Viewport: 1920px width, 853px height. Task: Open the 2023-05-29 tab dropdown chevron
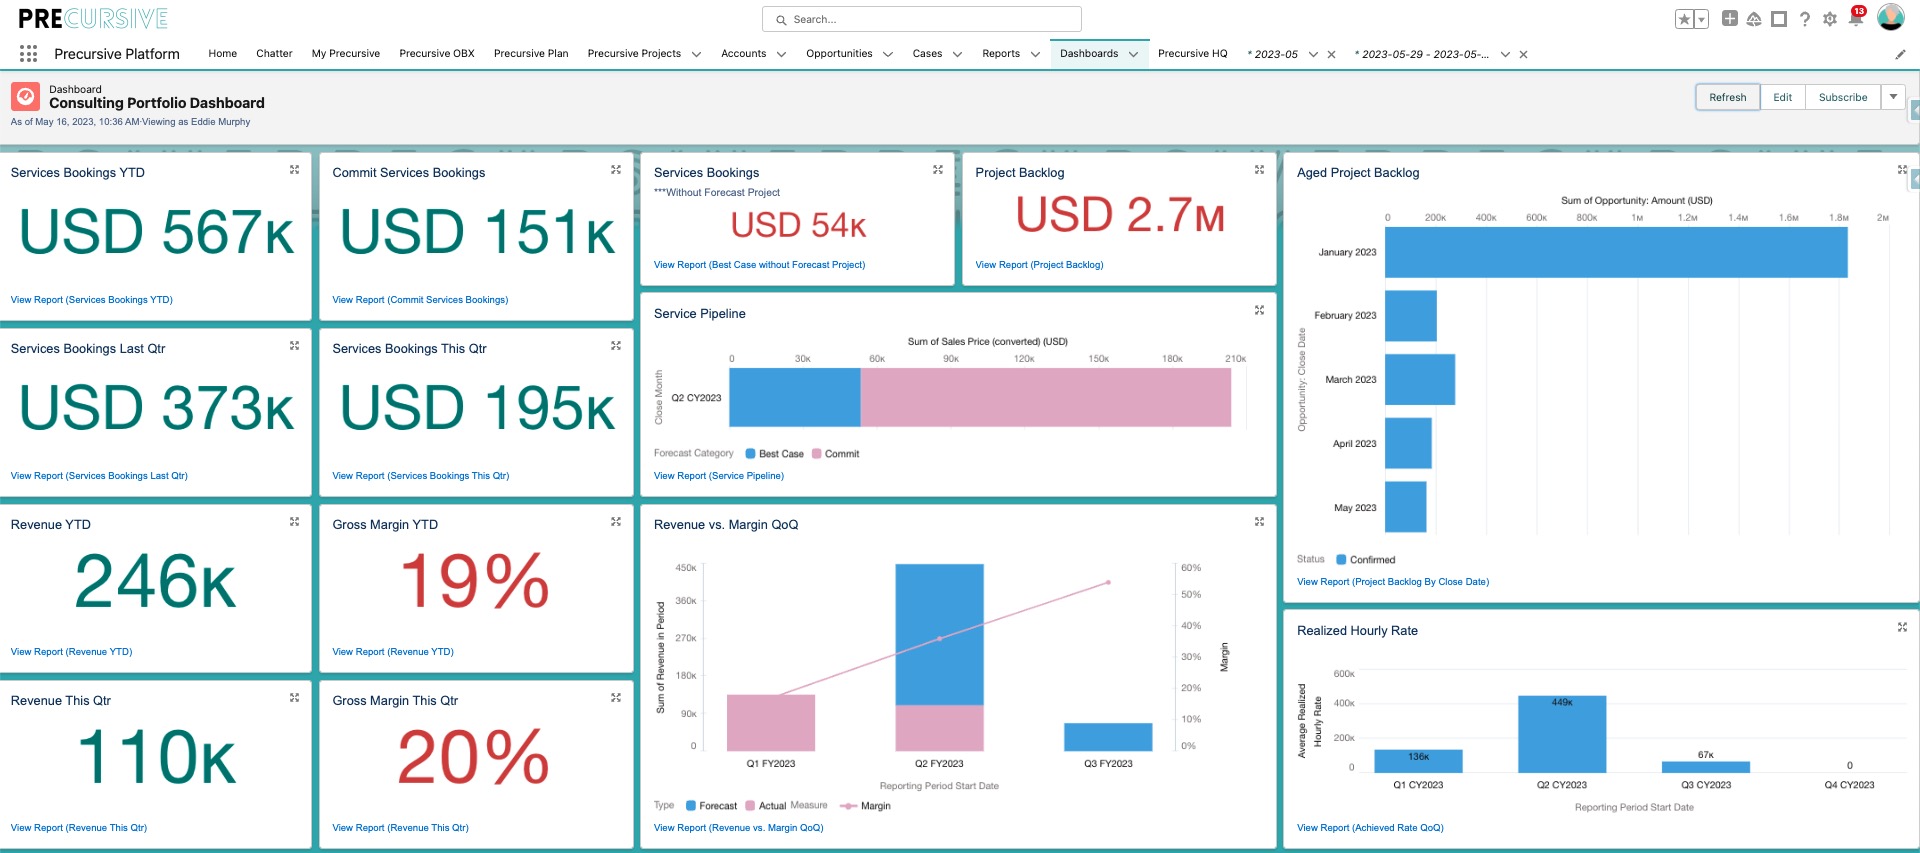1505,55
